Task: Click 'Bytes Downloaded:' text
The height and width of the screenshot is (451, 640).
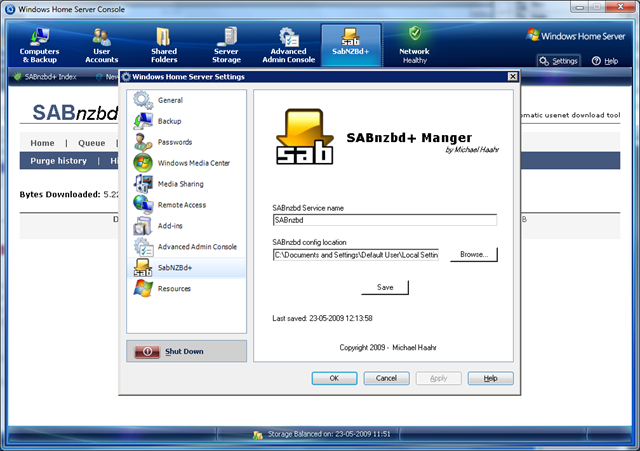Action: 60,194
